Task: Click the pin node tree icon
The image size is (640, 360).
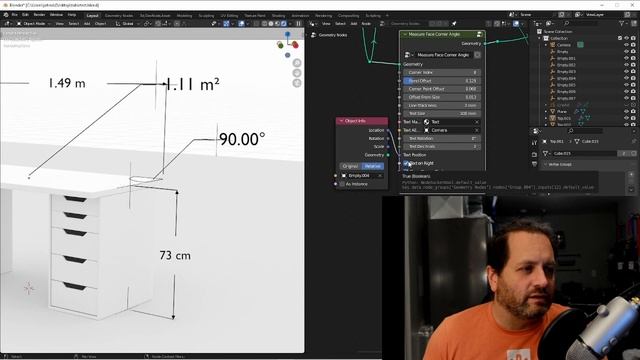Action: (x=453, y=24)
